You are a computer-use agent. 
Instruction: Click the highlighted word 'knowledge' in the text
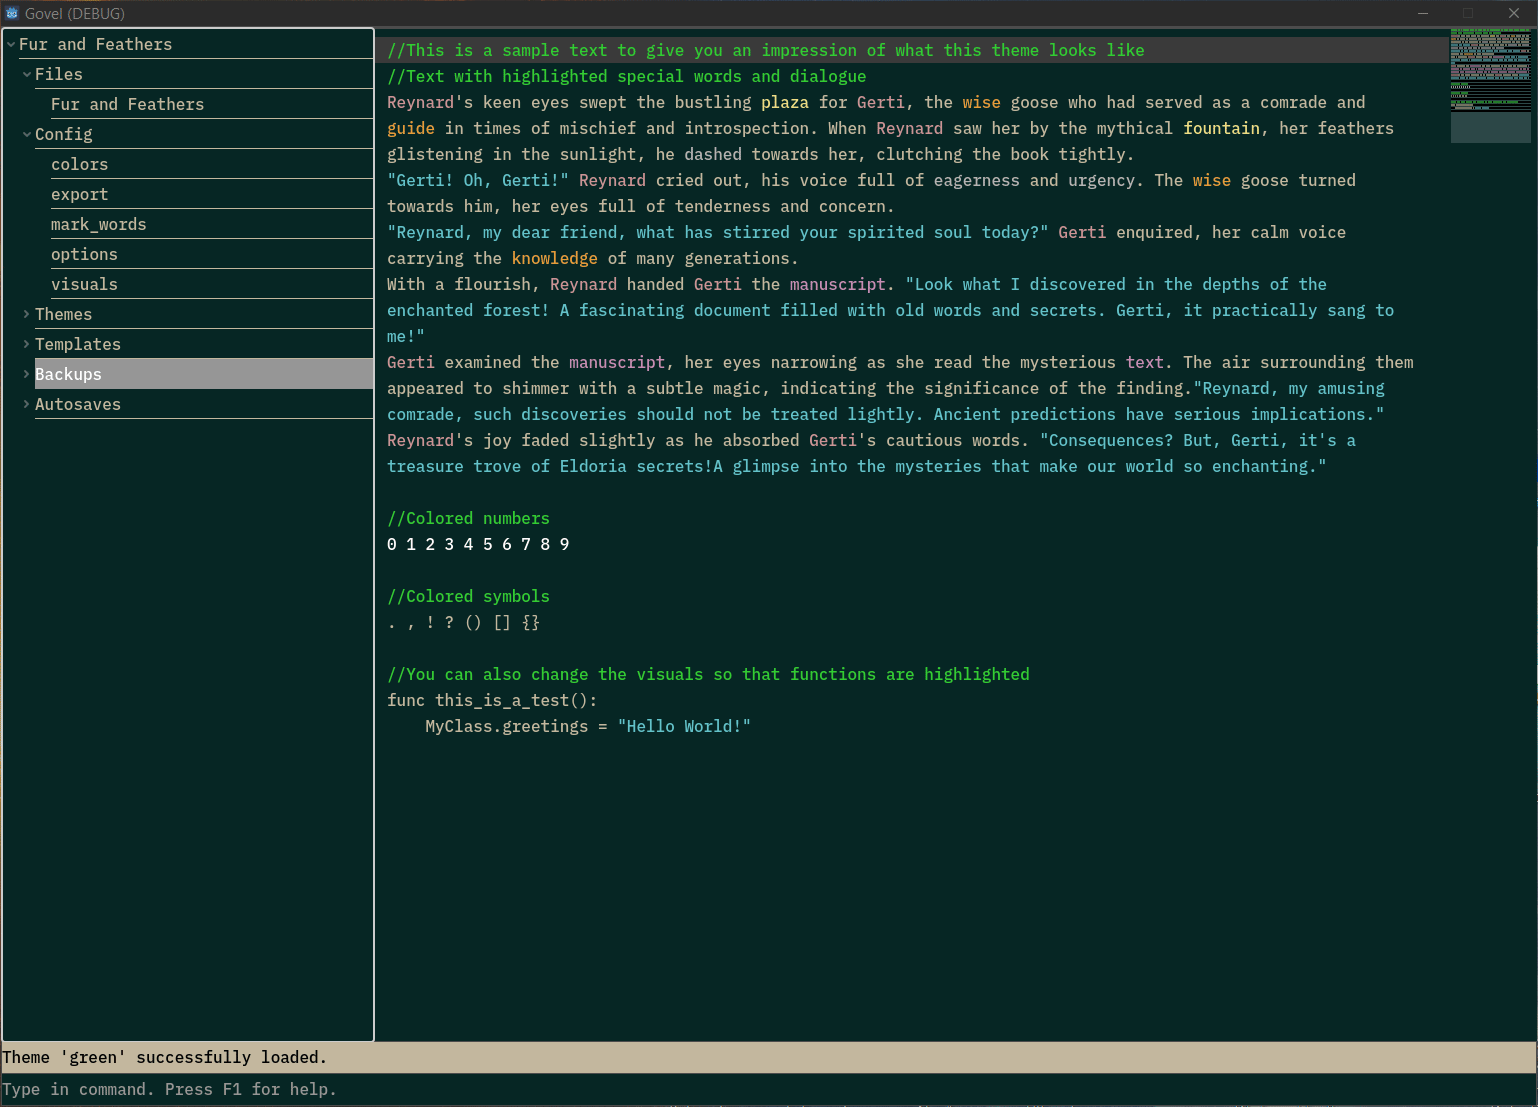[555, 258]
